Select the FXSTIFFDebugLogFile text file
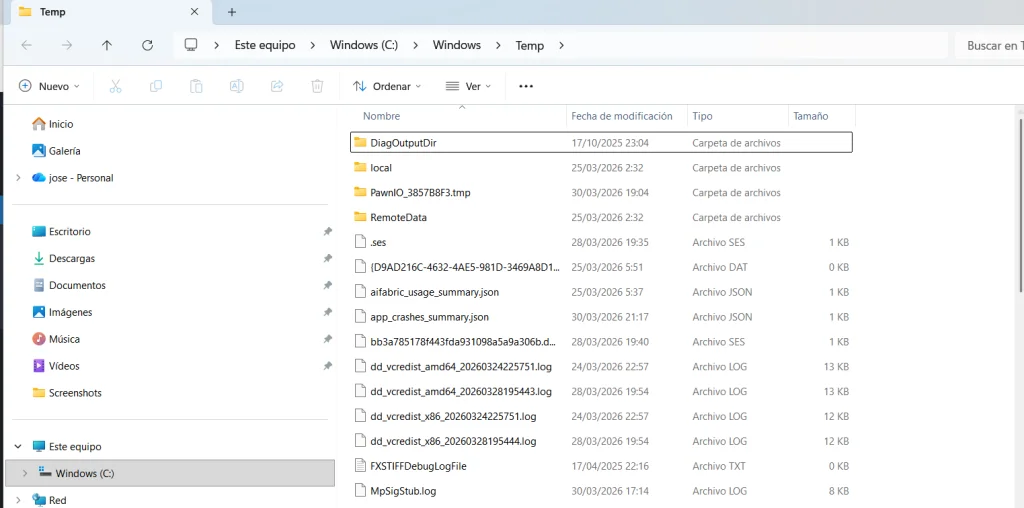This screenshot has height=508, width=1024. click(x=601, y=466)
